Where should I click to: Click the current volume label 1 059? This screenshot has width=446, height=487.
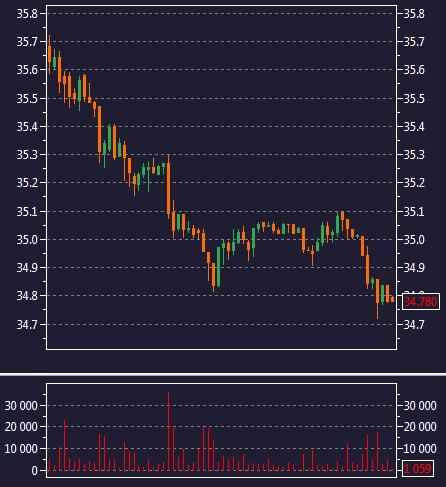[x=418, y=469]
